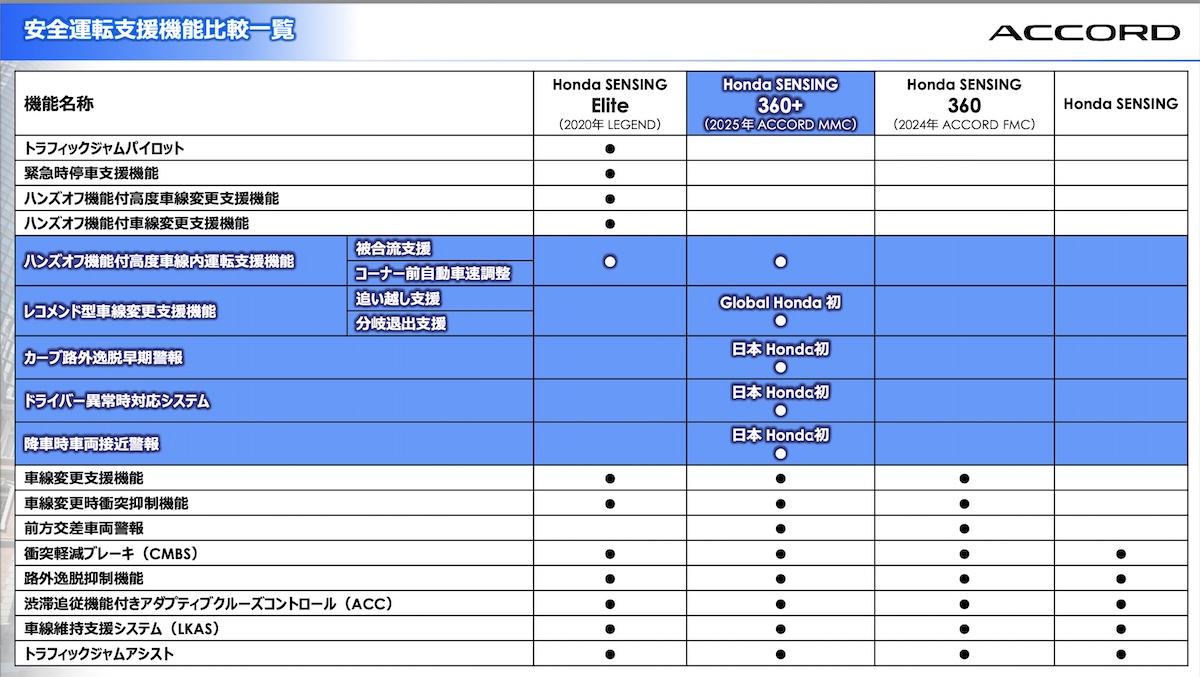The image size is (1200, 677).
Task: Click the Elite dot for 車線維持支援システム（LKAS）
Action: point(610,629)
